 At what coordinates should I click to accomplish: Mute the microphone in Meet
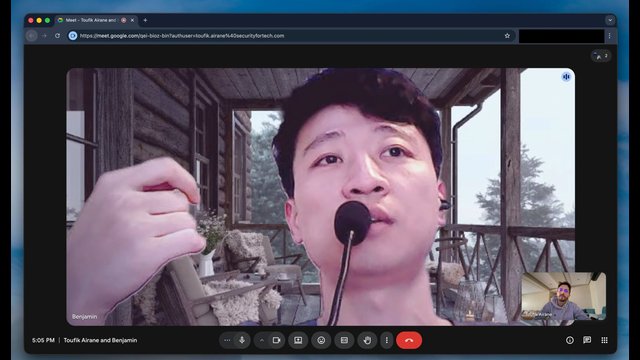point(242,340)
